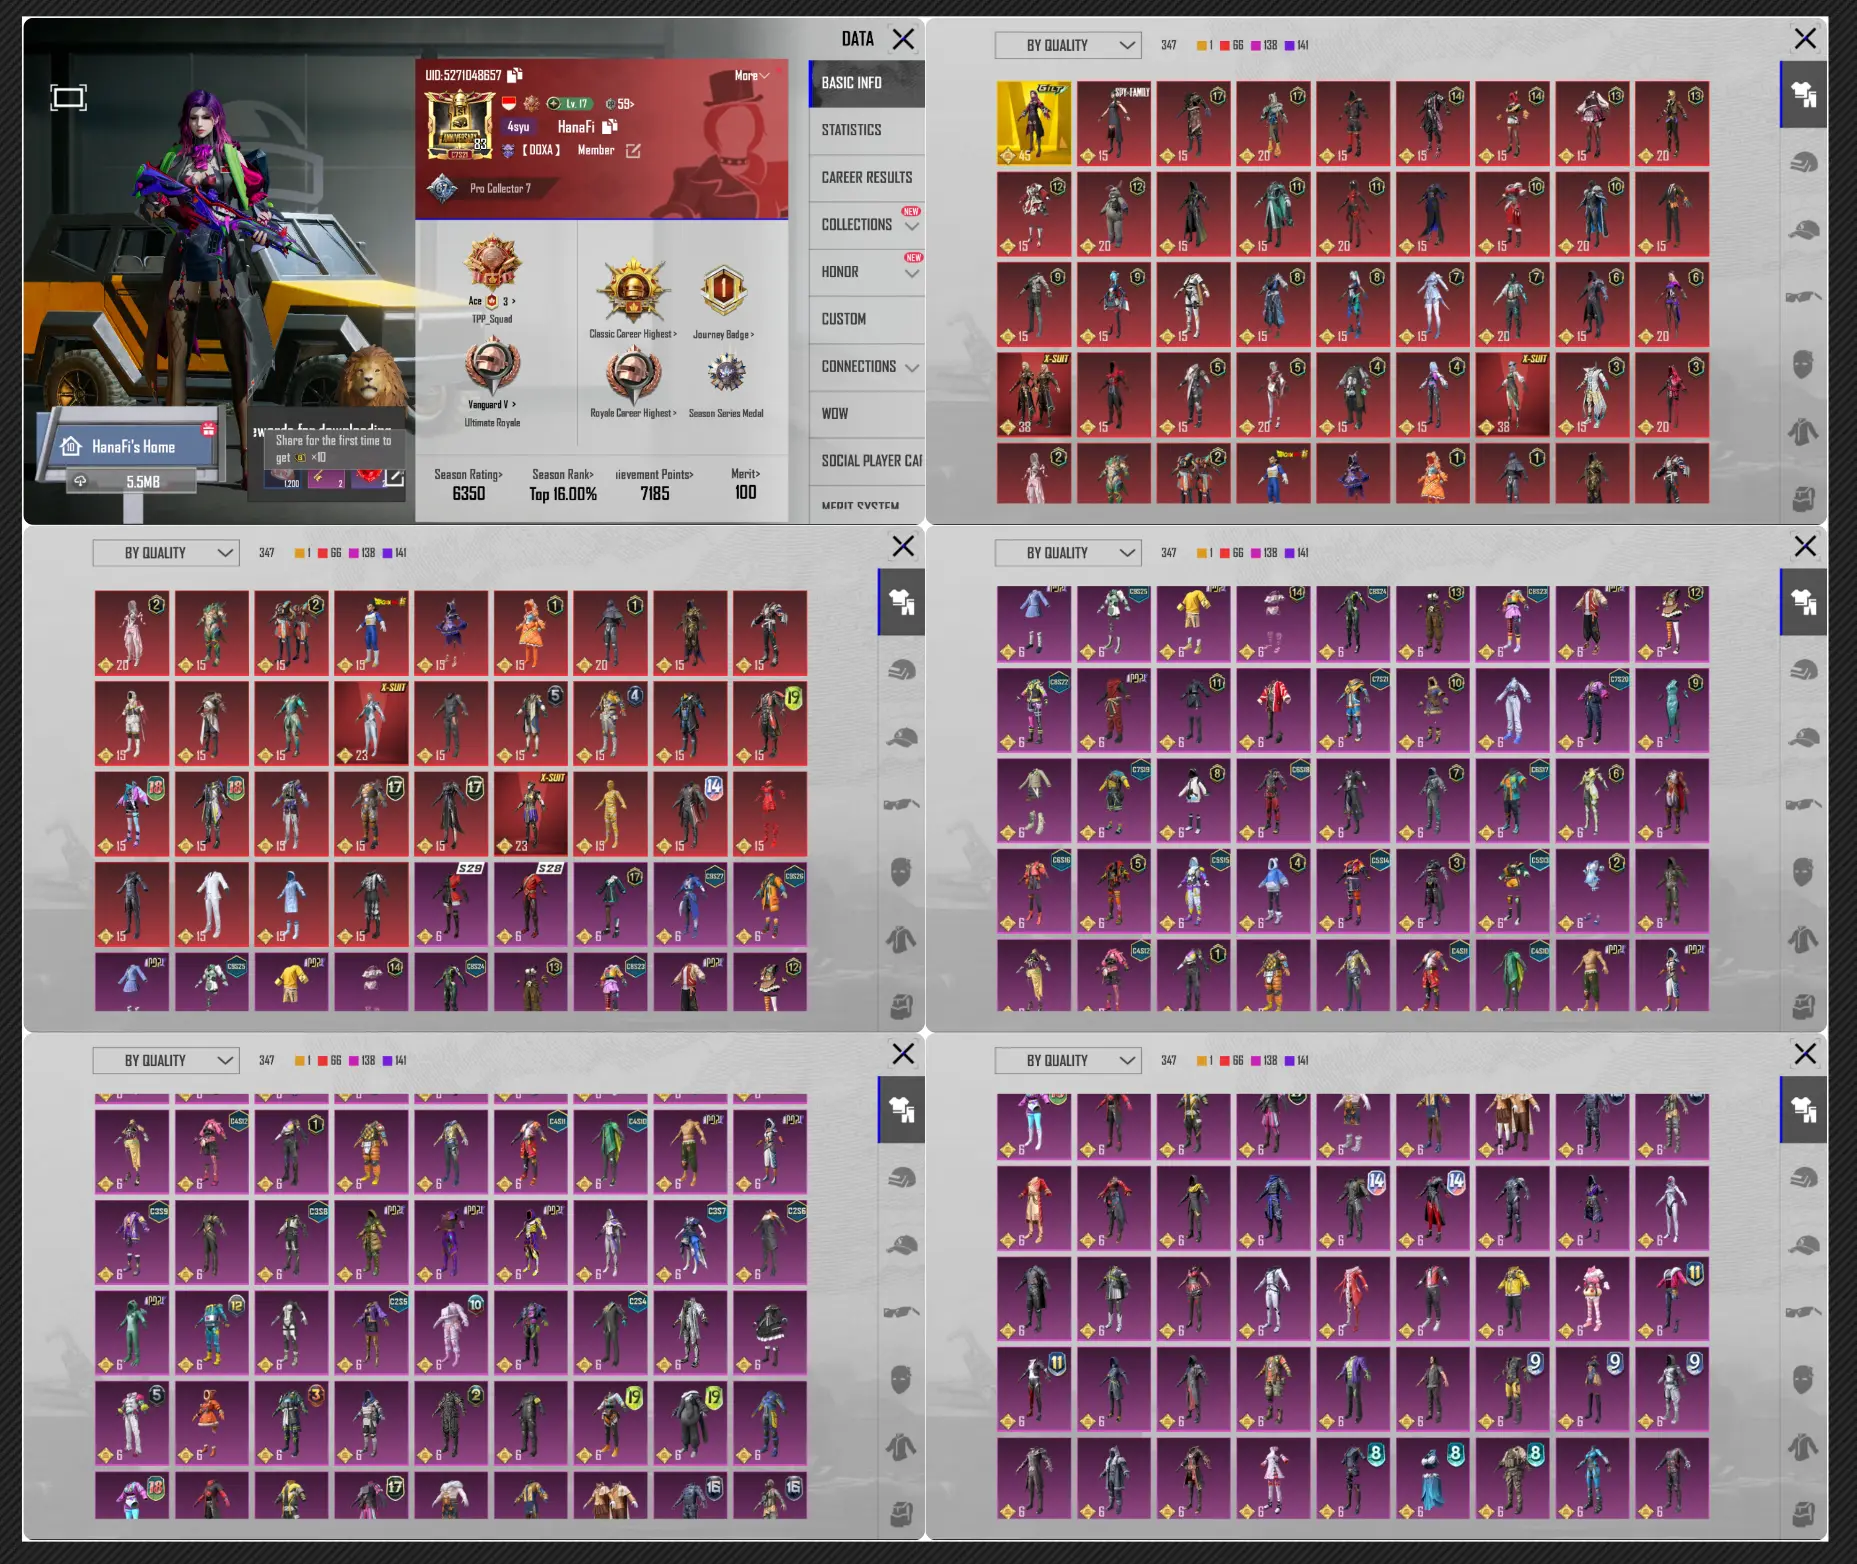Viewport: 1857px width, 1564px height.
Task: Click the 59 likes counter
Action: 620,103
